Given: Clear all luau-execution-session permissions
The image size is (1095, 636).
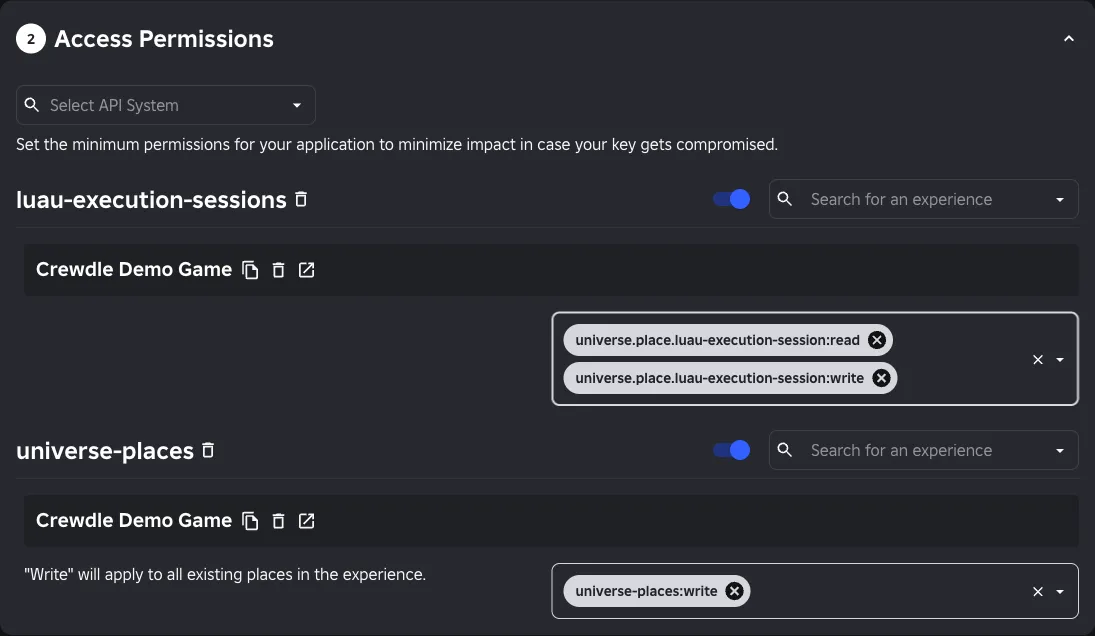Looking at the screenshot, I should pos(1038,360).
